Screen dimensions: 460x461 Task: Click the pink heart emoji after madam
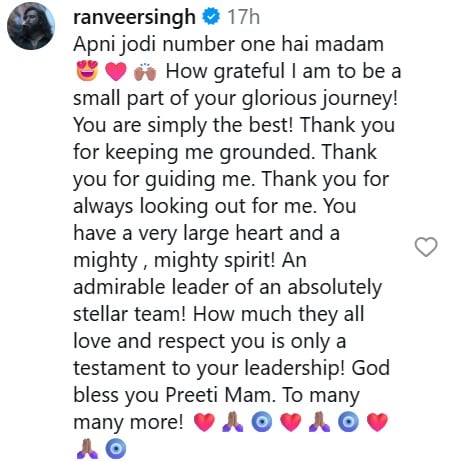click(116, 72)
